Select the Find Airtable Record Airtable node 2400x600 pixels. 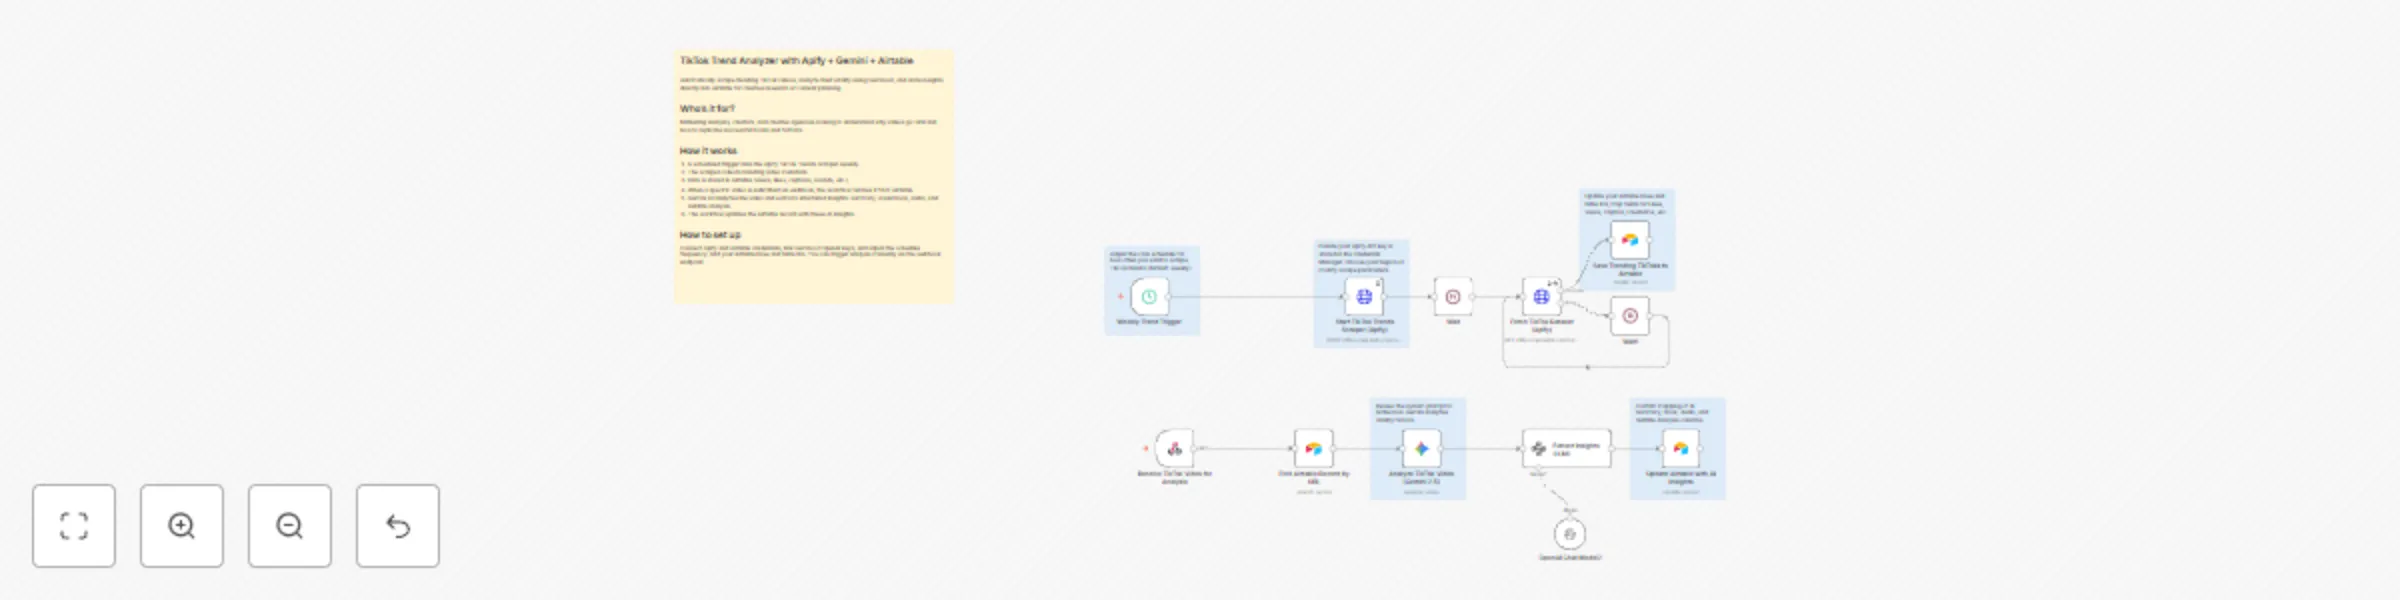tap(1313, 449)
